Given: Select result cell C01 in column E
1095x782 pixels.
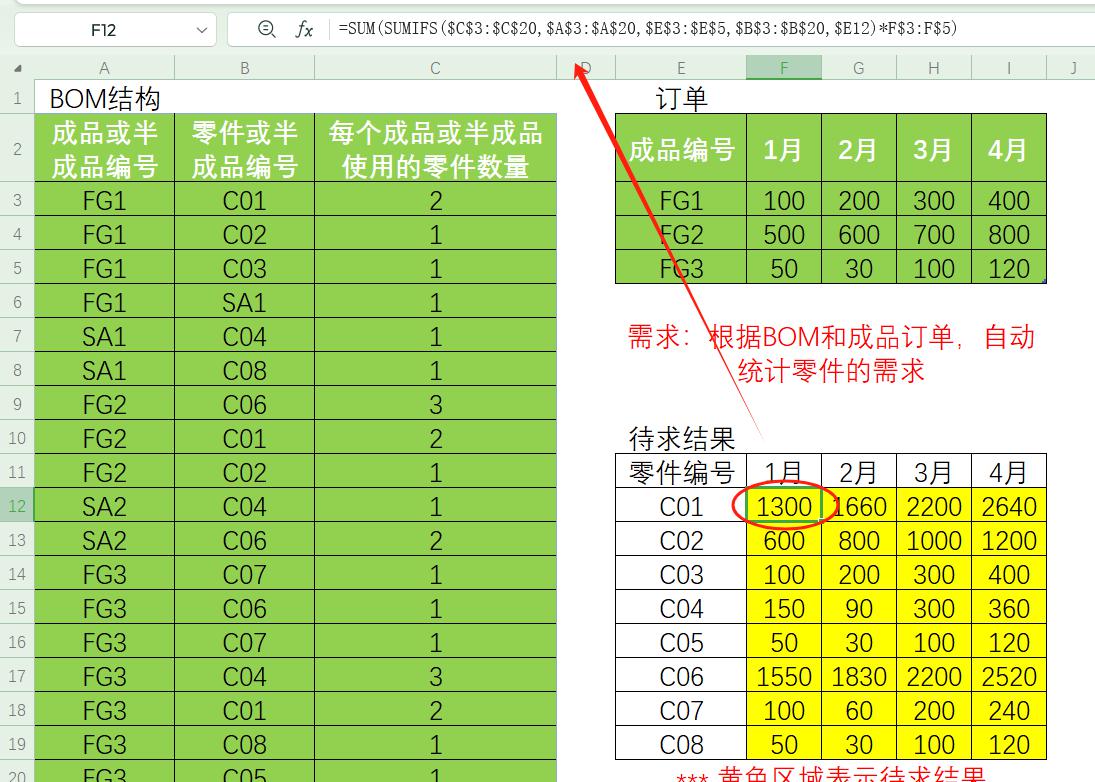Looking at the screenshot, I should (x=681, y=506).
